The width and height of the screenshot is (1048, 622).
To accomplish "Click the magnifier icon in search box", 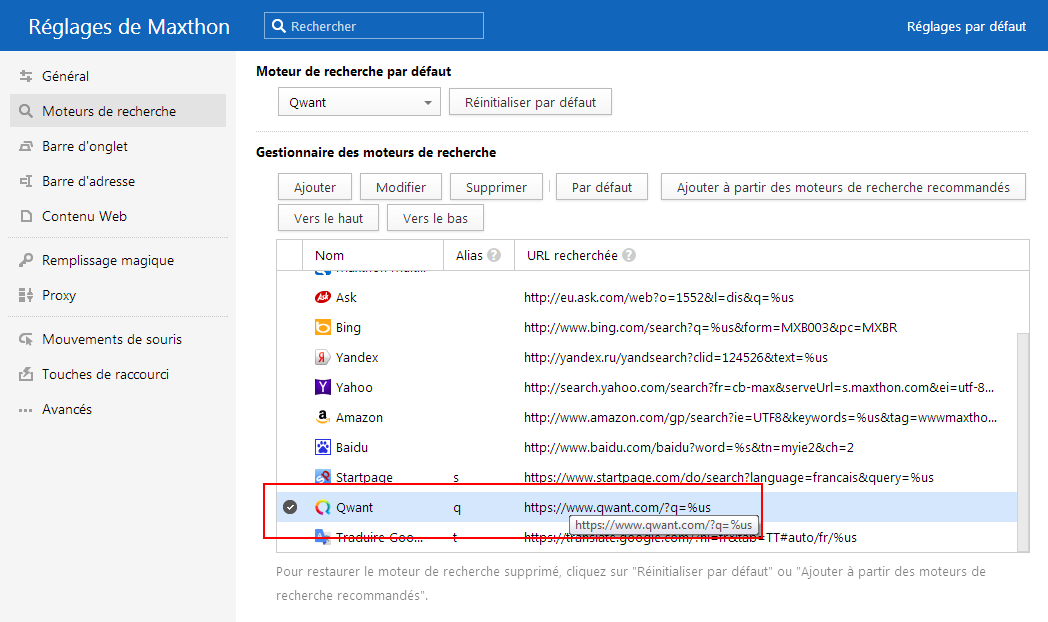I will (279, 26).
